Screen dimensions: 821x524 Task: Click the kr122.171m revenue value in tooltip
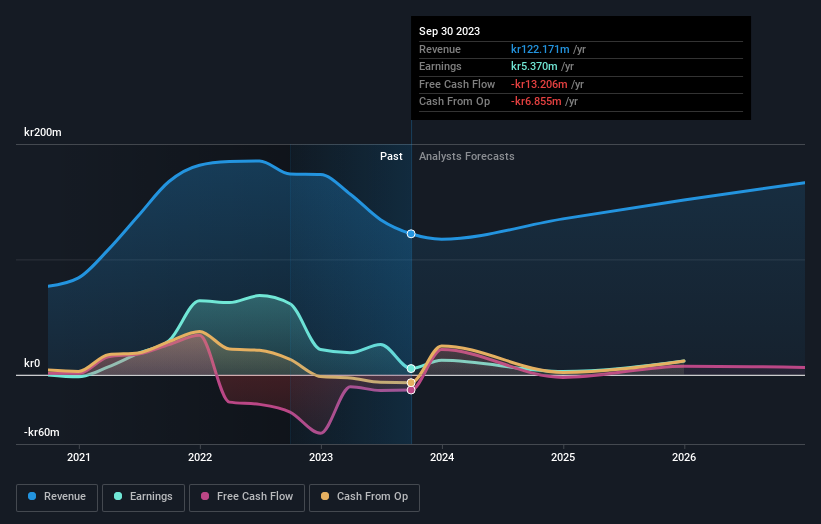tap(540, 49)
